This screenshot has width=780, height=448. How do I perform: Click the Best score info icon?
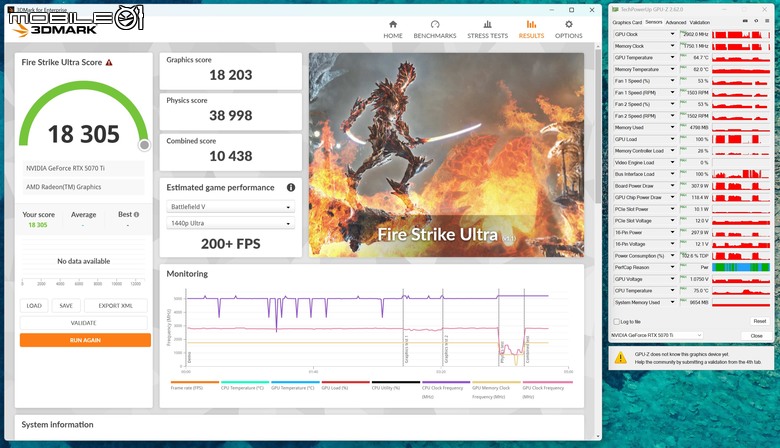136,214
